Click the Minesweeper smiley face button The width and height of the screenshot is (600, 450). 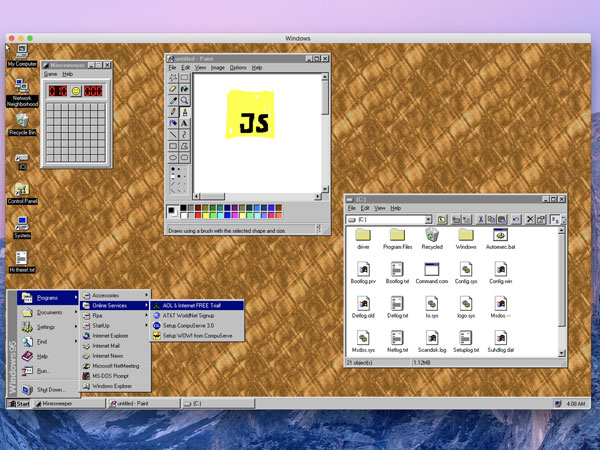[x=76, y=91]
